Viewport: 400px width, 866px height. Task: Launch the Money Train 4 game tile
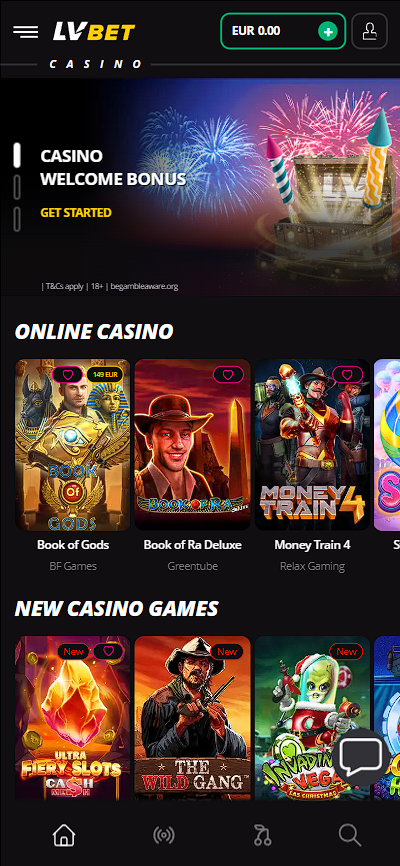312,445
